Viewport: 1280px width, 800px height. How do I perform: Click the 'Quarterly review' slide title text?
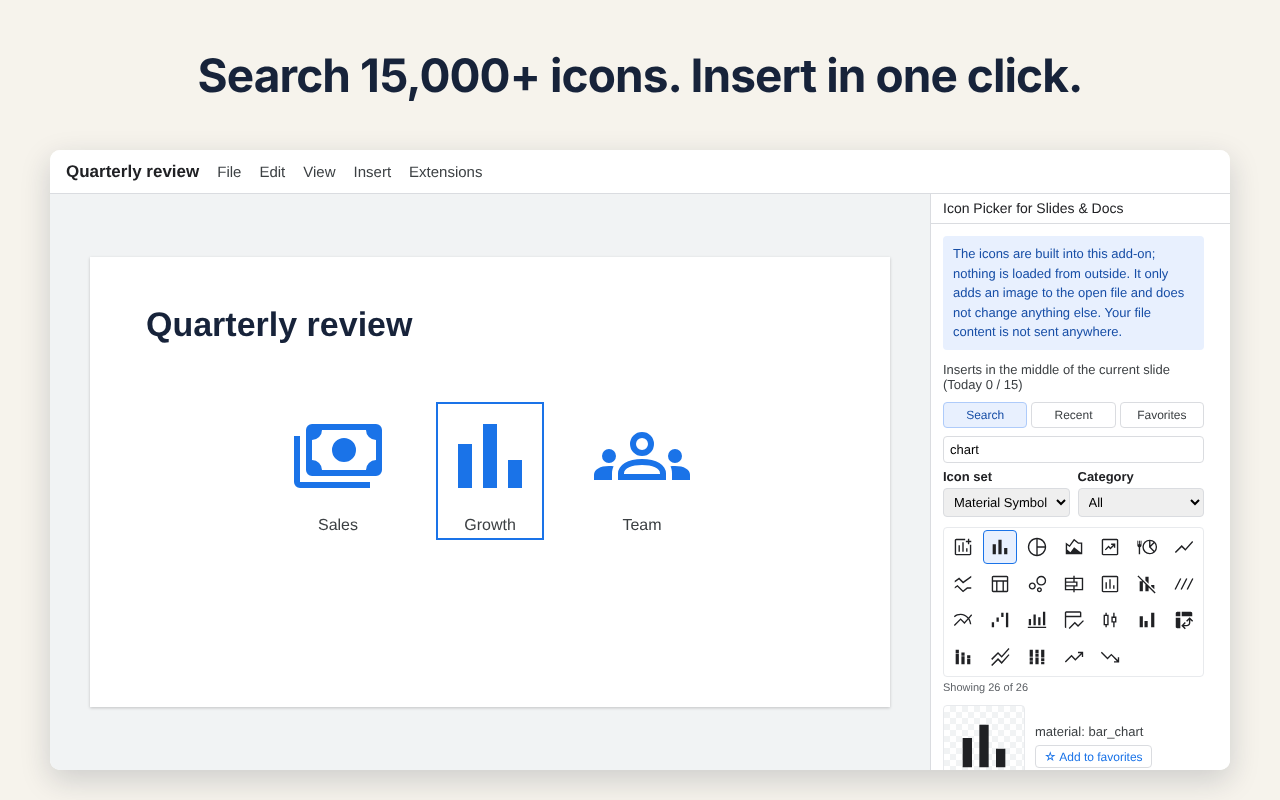point(279,325)
